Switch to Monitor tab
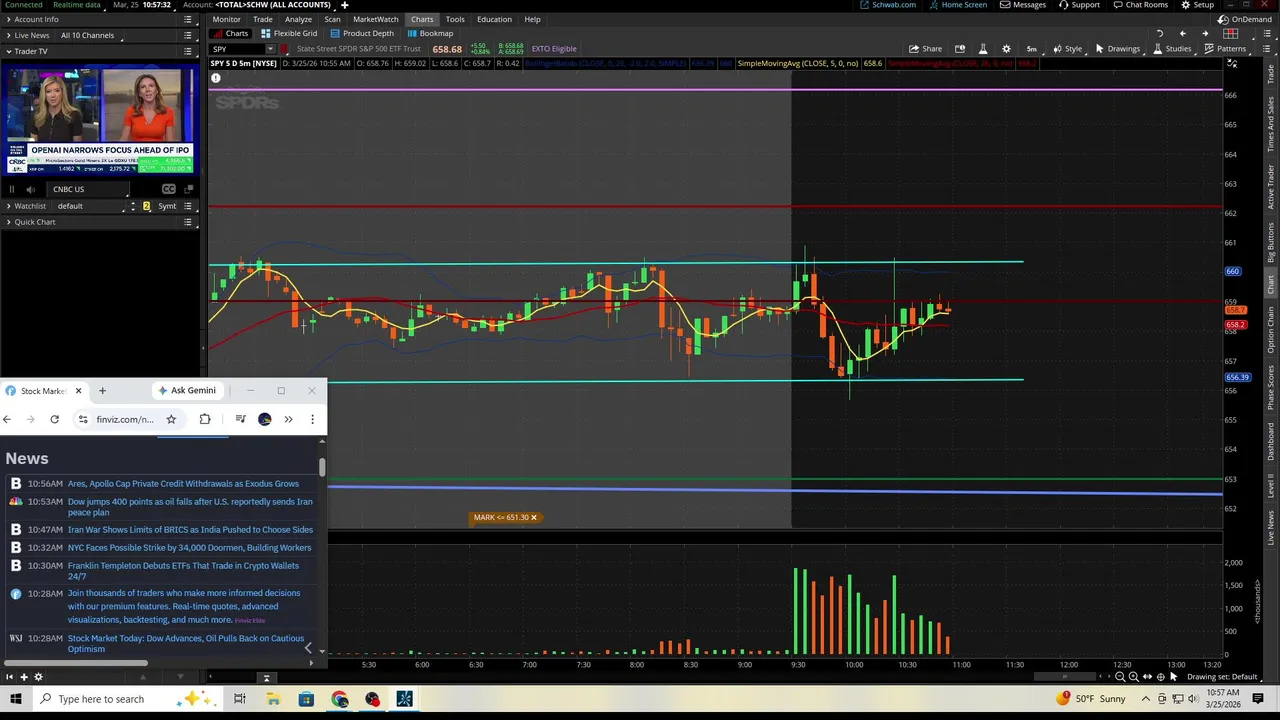 point(226,19)
